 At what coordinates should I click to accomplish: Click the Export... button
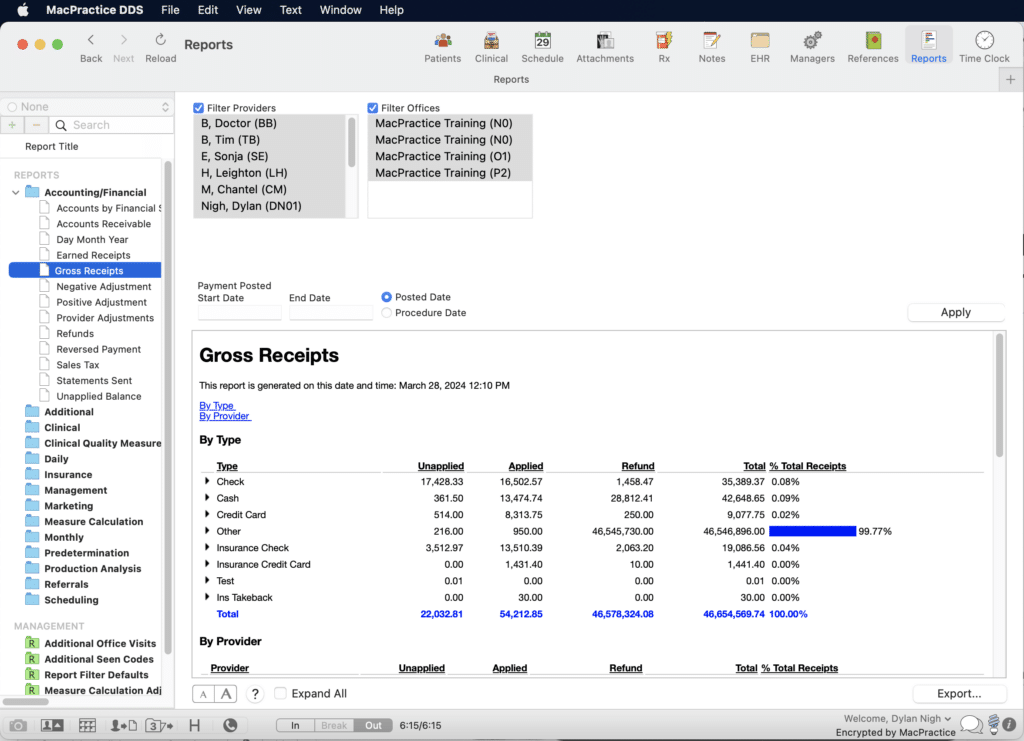pyautogui.click(x=959, y=693)
